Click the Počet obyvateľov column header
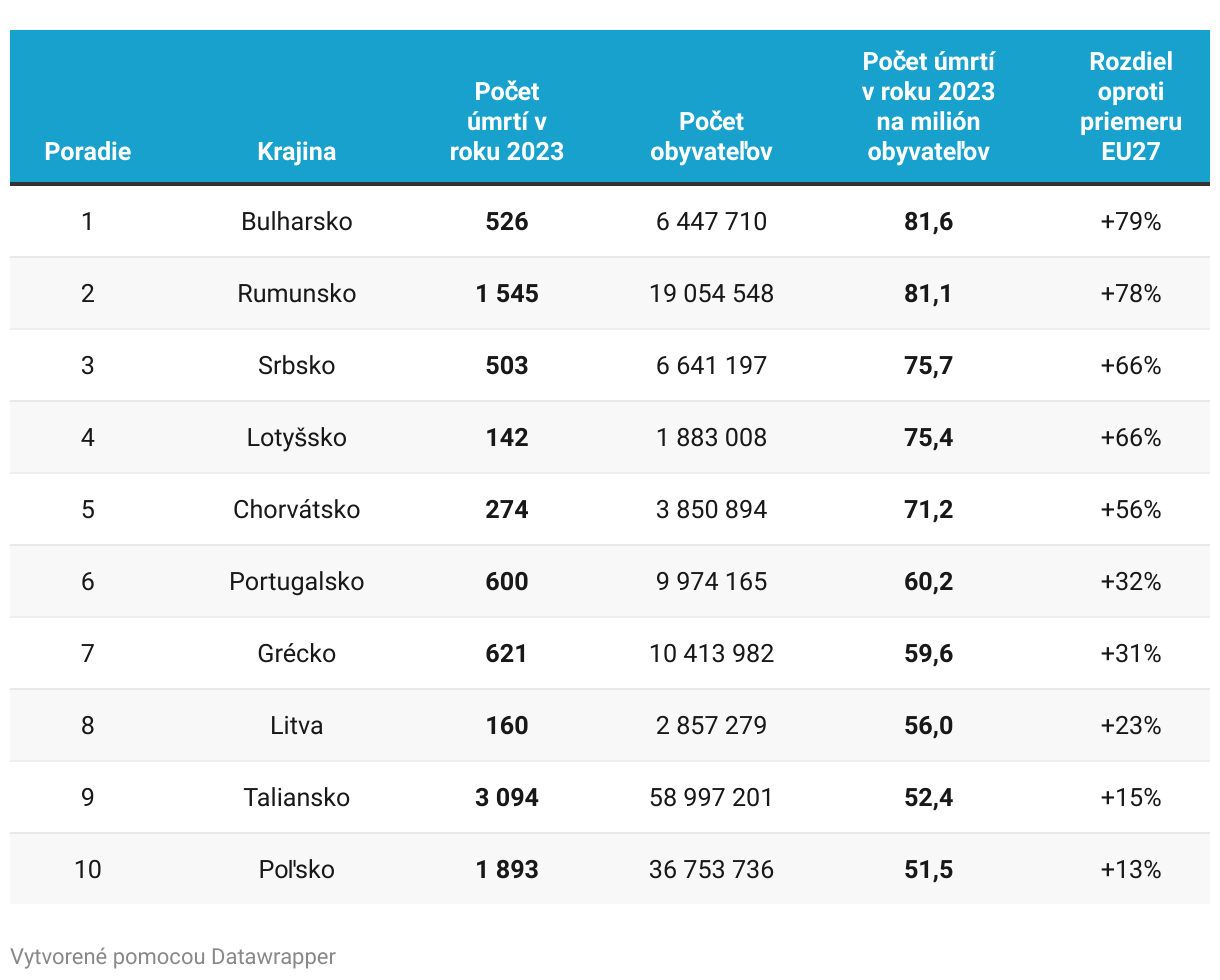This screenshot has width=1220, height=980. tap(711, 137)
